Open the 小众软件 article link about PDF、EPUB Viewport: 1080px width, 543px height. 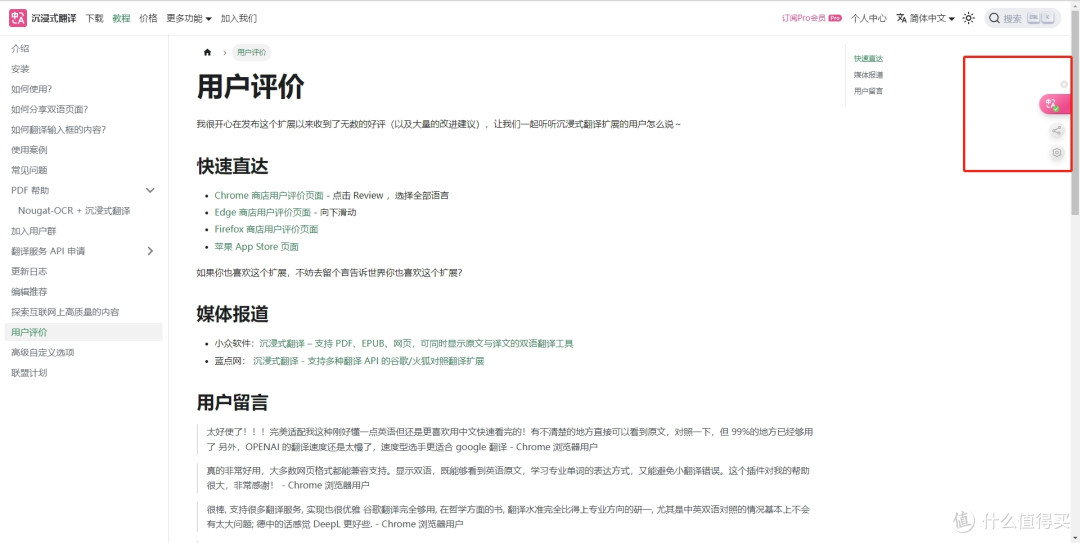click(x=416, y=343)
